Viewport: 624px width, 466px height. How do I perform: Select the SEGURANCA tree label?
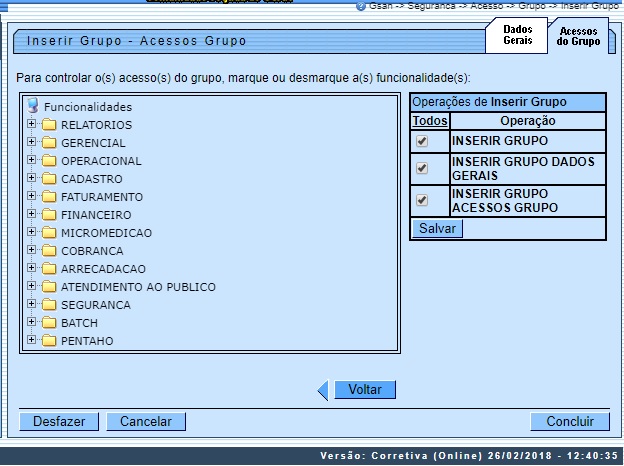96,305
